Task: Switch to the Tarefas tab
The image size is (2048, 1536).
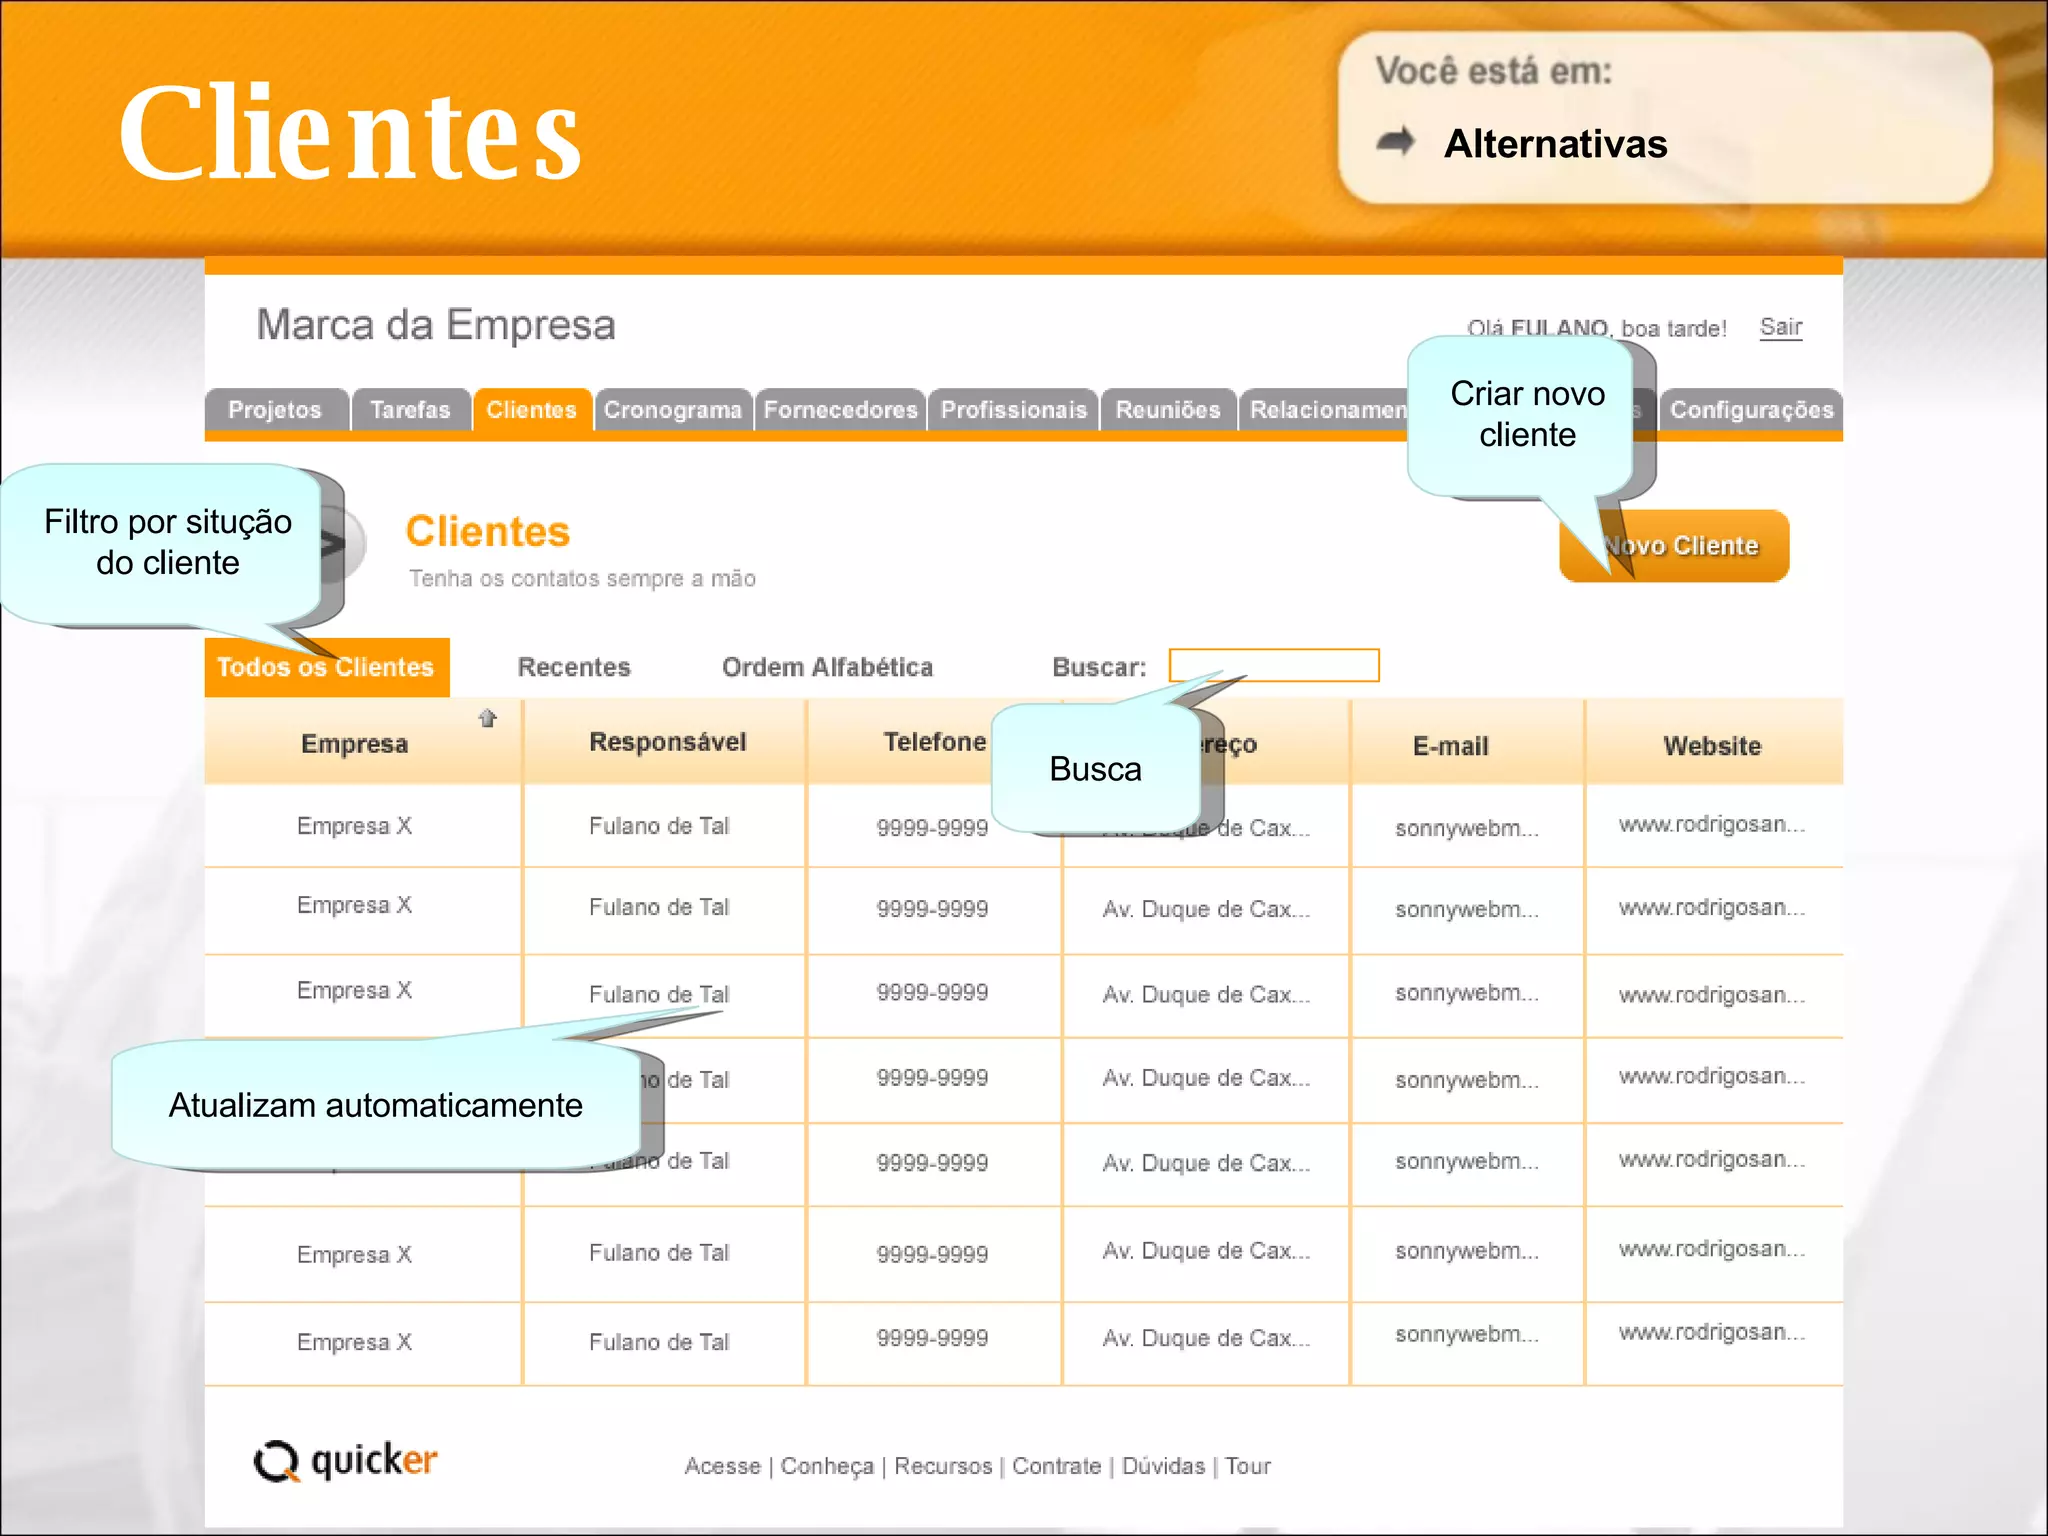Action: coord(410,410)
